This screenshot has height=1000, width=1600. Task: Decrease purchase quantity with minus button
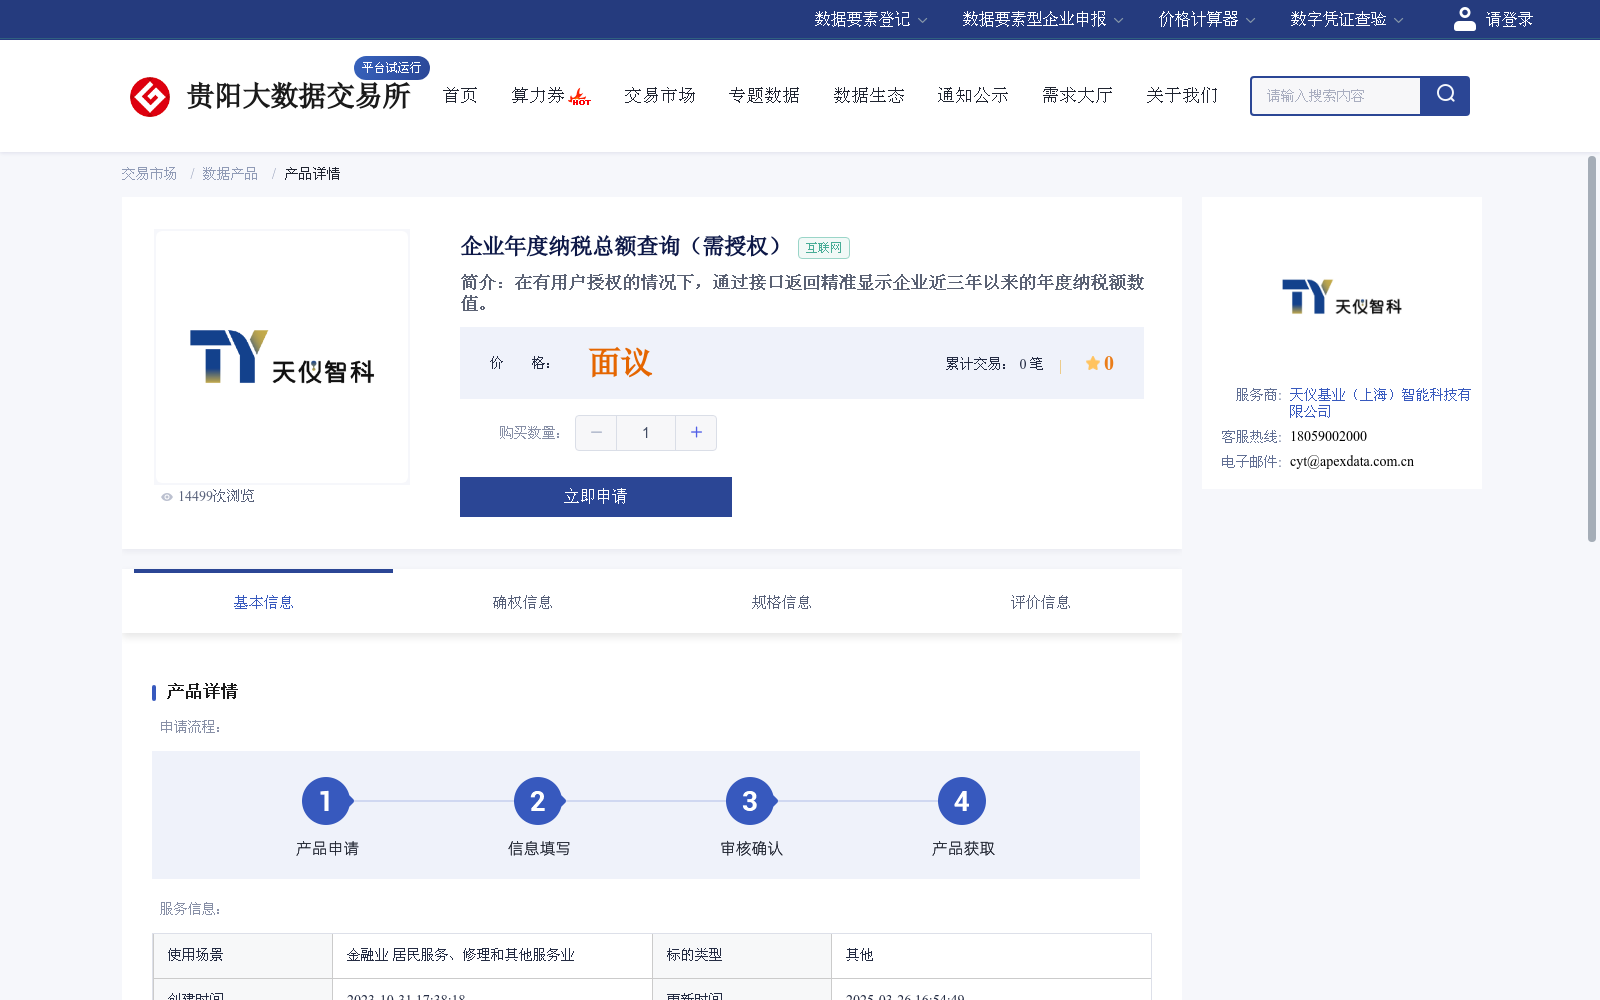point(596,433)
